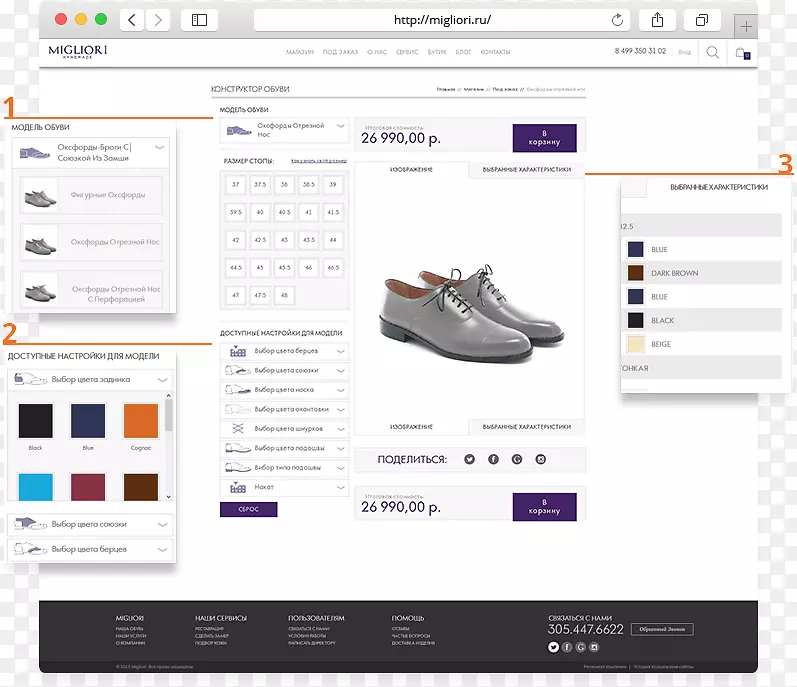Expand Выбор цвета берцев in the main settings list
The image size is (797, 687).
coord(285,351)
